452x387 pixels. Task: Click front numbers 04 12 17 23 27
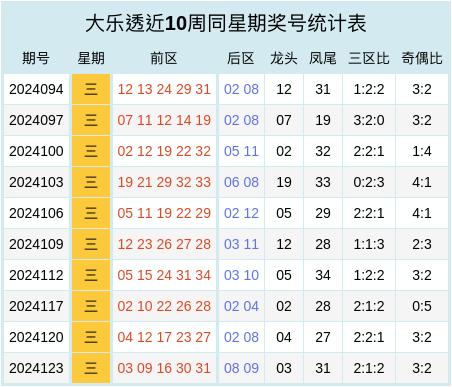[x=164, y=337]
